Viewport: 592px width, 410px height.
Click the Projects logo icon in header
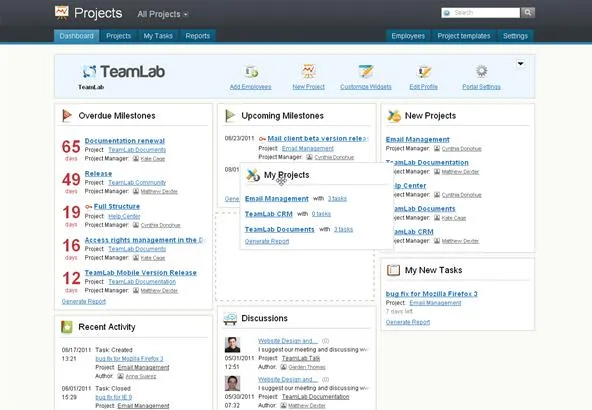[x=62, y=12]
